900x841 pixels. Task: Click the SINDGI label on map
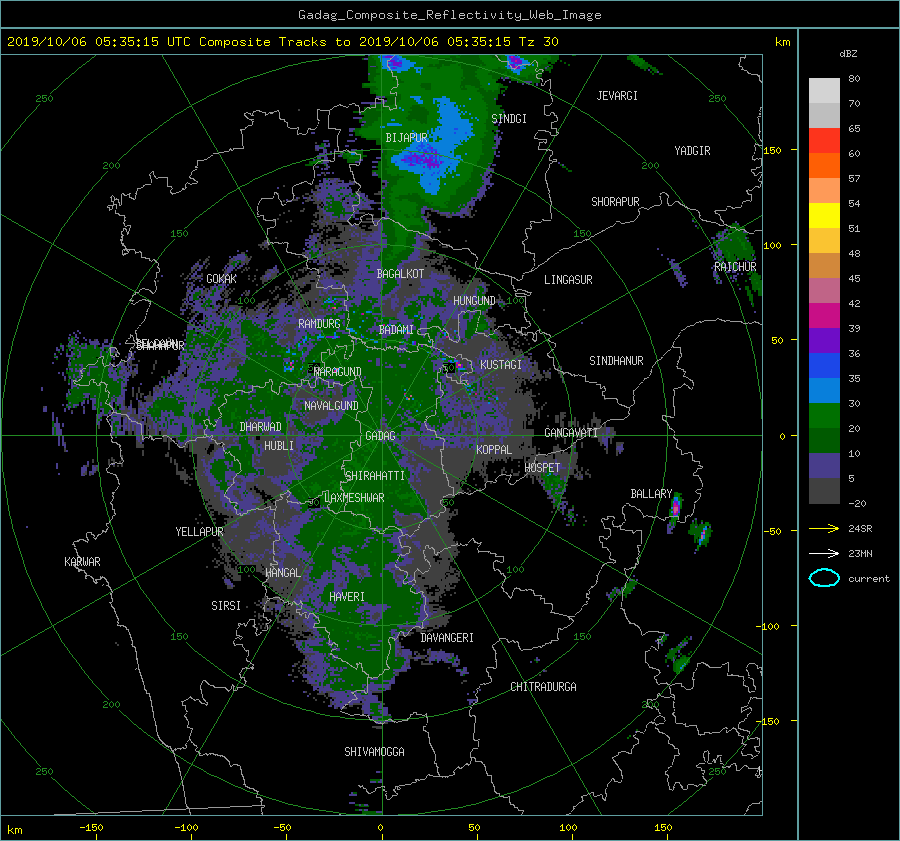click(509, 119)
